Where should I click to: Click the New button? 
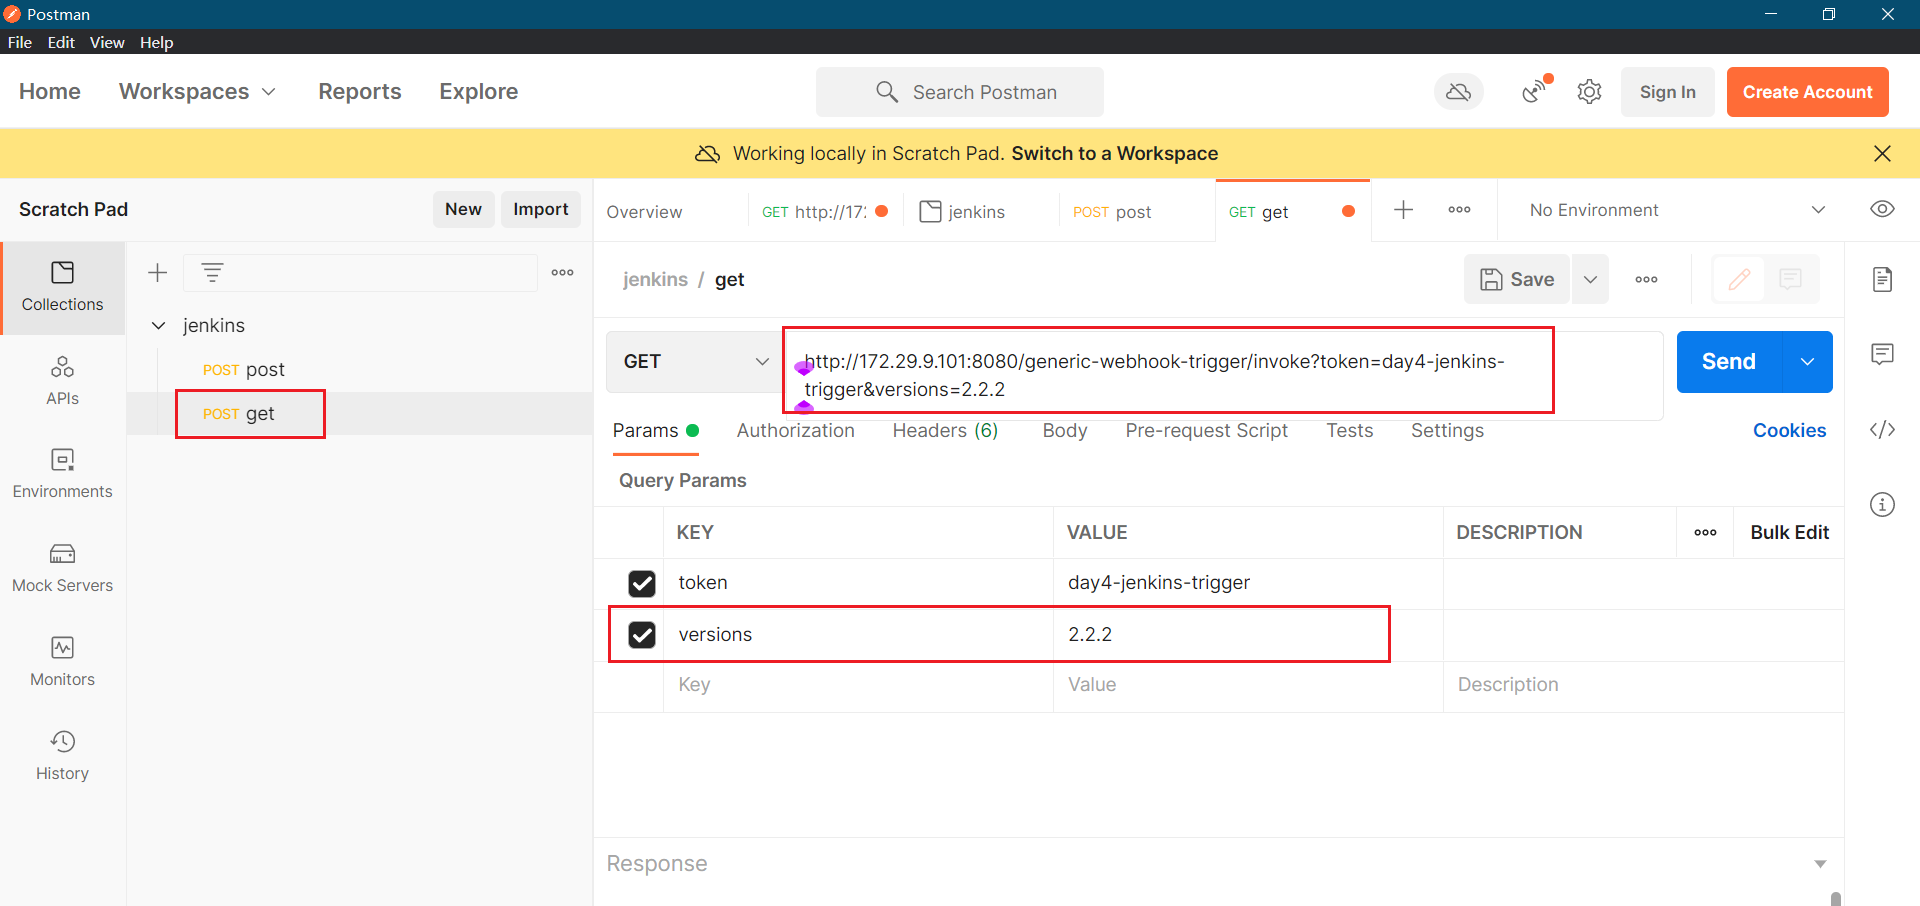463,209
